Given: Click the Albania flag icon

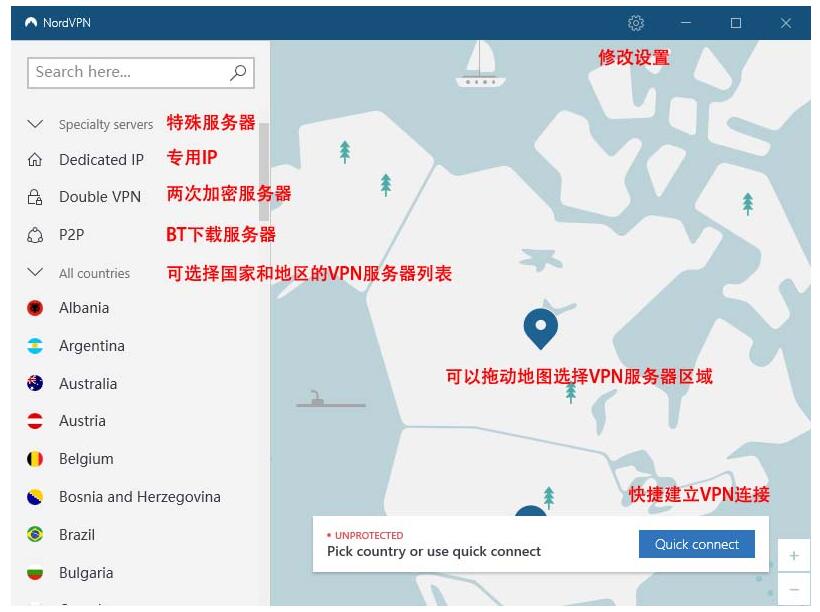Looking at the screenshot, I should (35, 308).
